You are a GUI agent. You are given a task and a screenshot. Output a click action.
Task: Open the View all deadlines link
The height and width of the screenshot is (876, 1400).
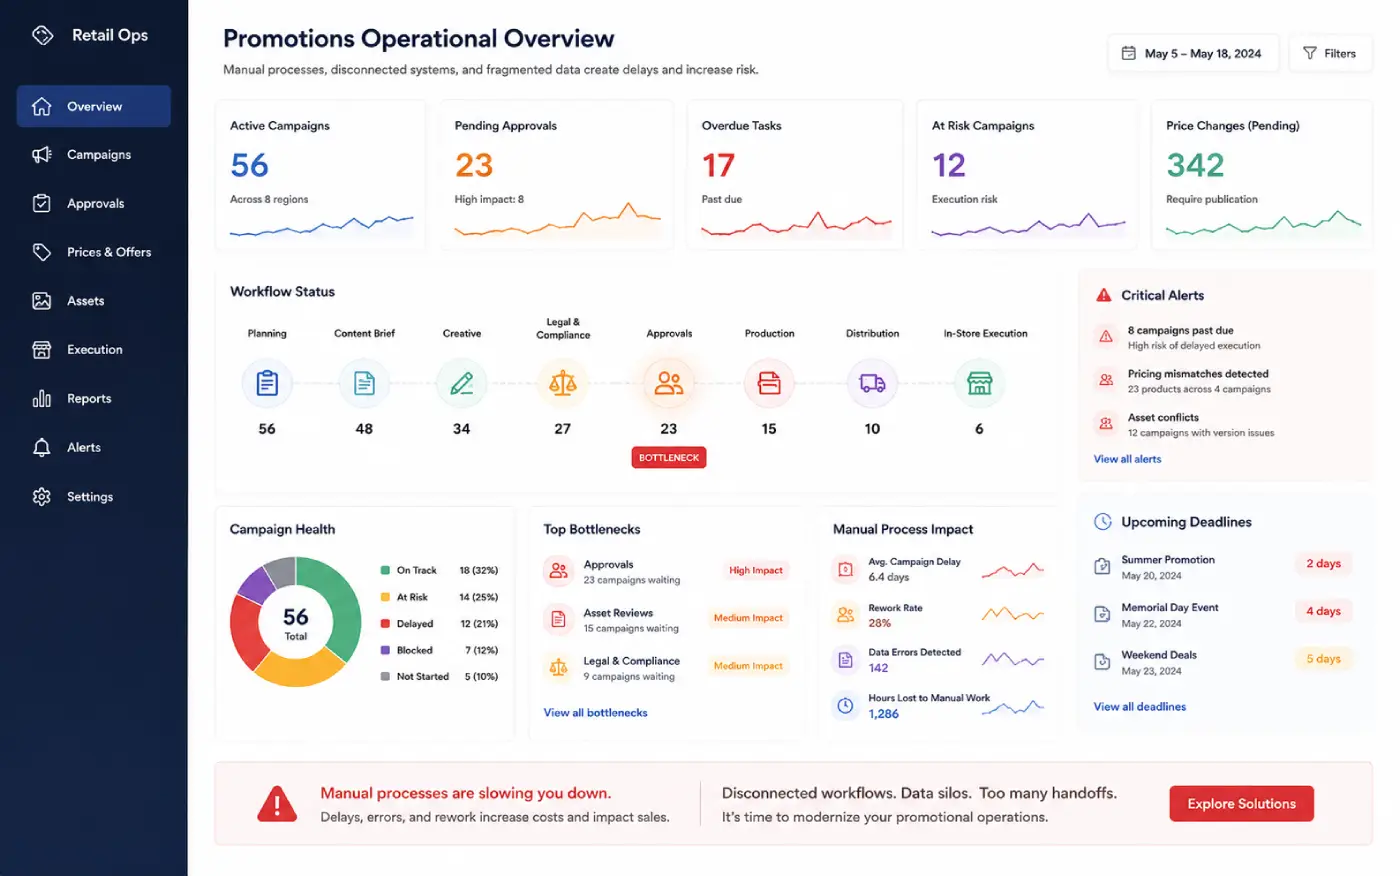[x=1140, y=707]
